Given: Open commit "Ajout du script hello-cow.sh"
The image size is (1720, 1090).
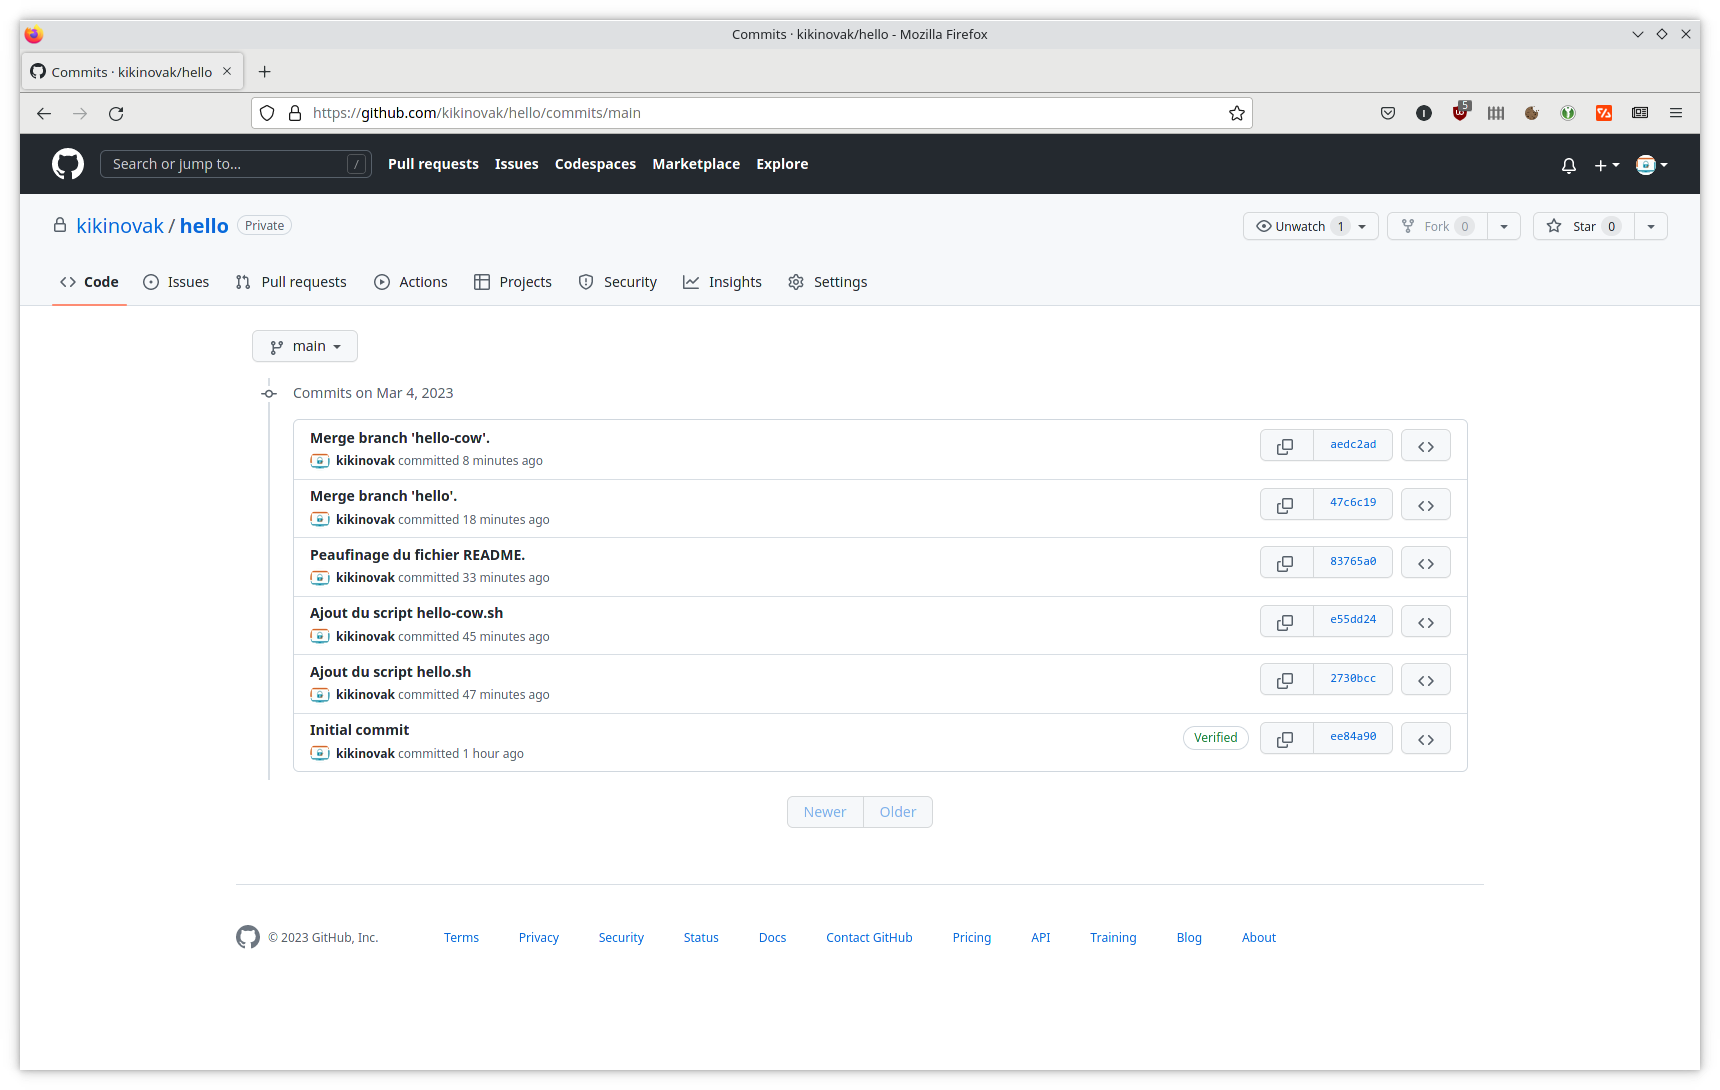Looking at the screenshot, I should click(x=406, y=613).
